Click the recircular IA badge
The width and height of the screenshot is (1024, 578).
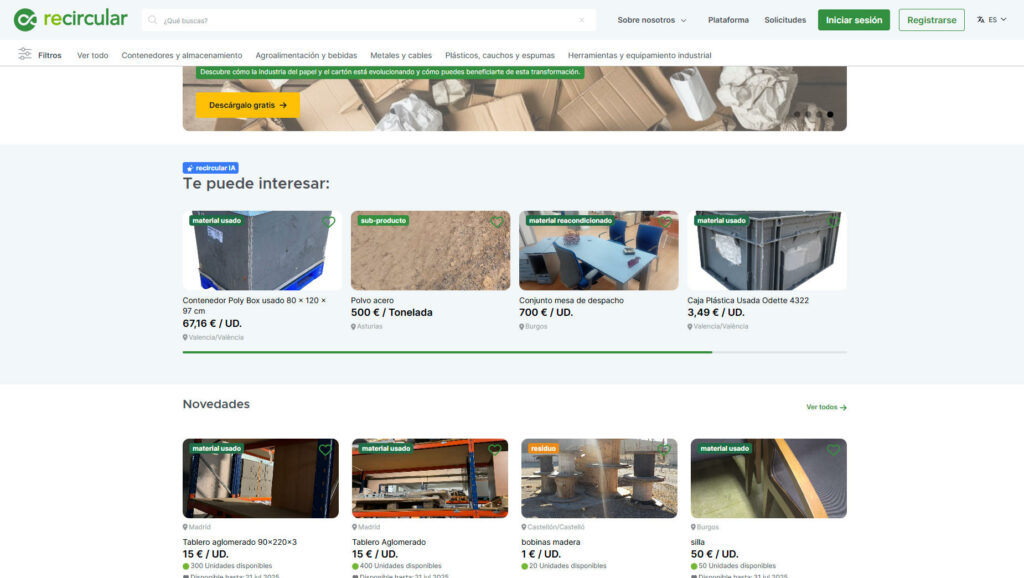[x=210, y=168]
